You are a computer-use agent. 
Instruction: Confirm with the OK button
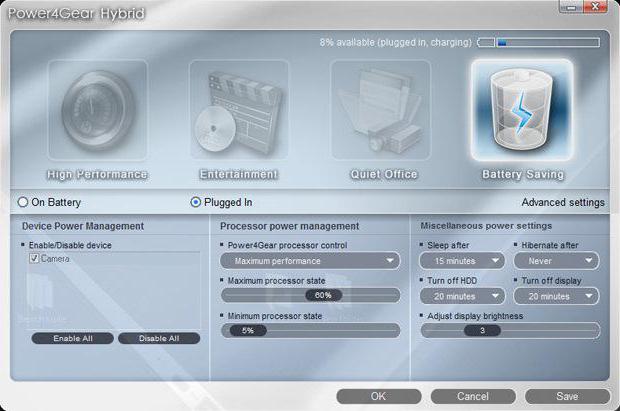[379, 396]
